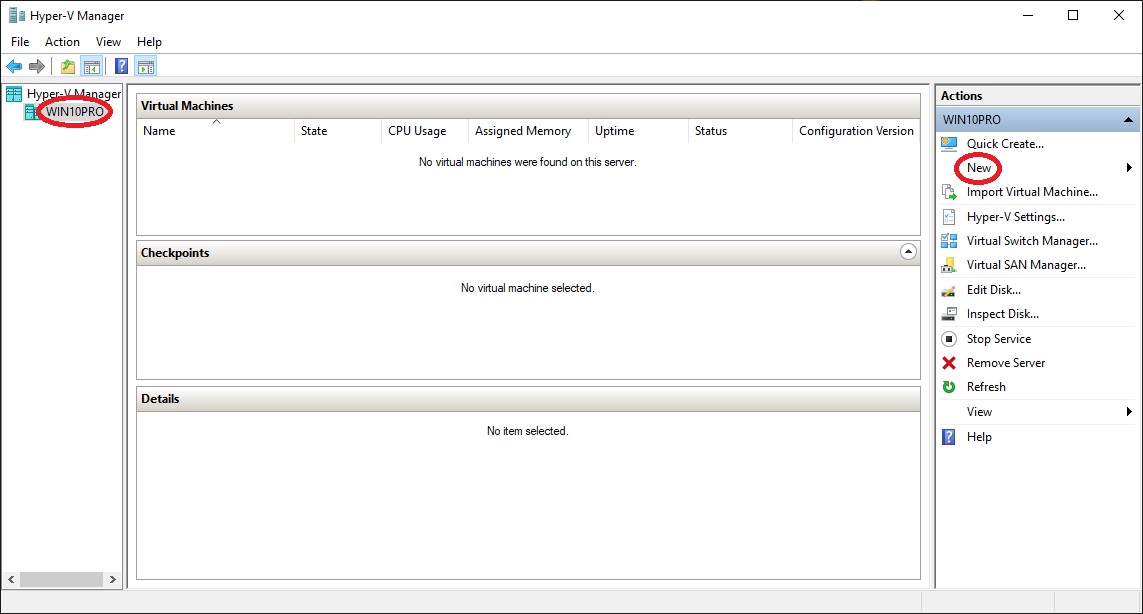Viewport: 1143px width, 614px height.
Task: Click Inspect Disk... action
Action: point(1003,314)
